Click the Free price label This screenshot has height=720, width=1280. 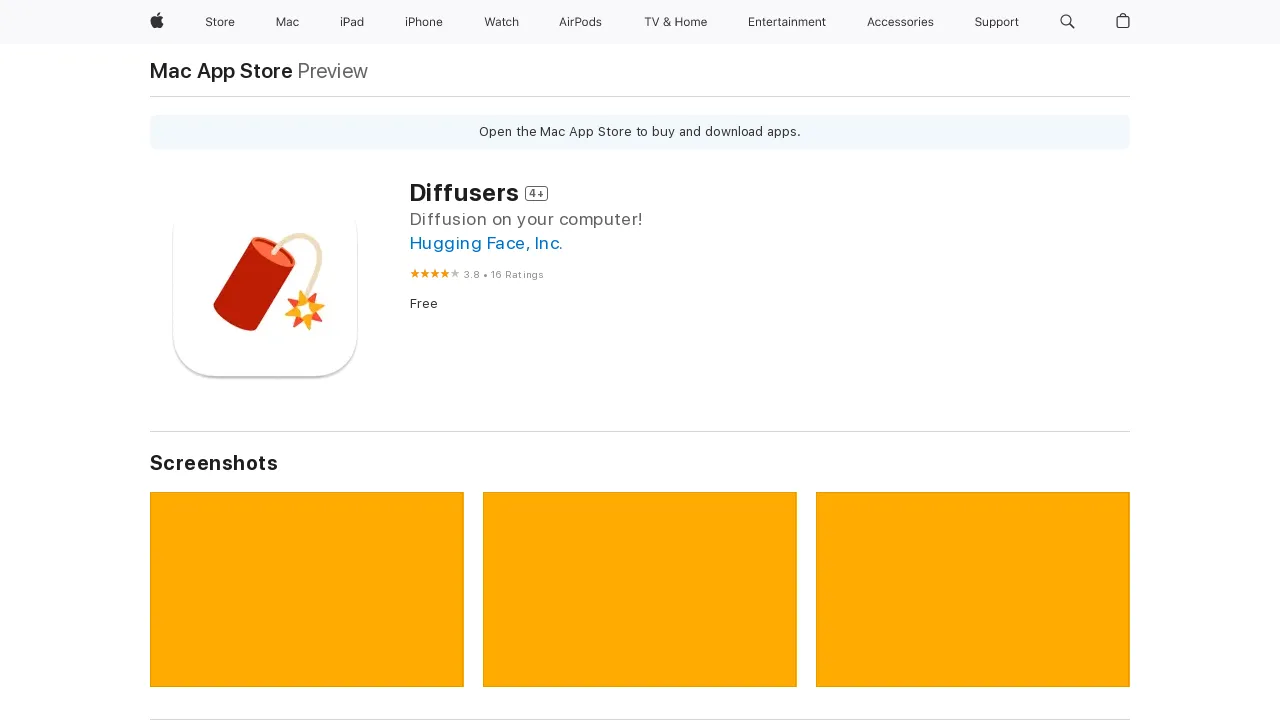pos(424,304)
